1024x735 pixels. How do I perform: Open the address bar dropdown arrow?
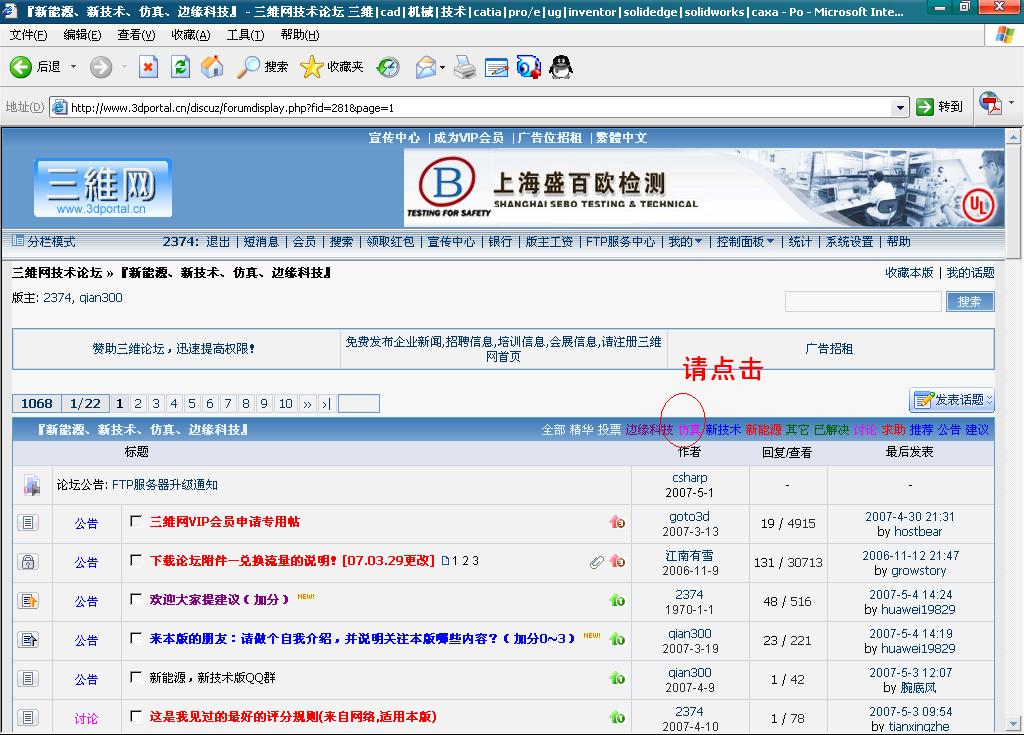[x=901, y=107]
